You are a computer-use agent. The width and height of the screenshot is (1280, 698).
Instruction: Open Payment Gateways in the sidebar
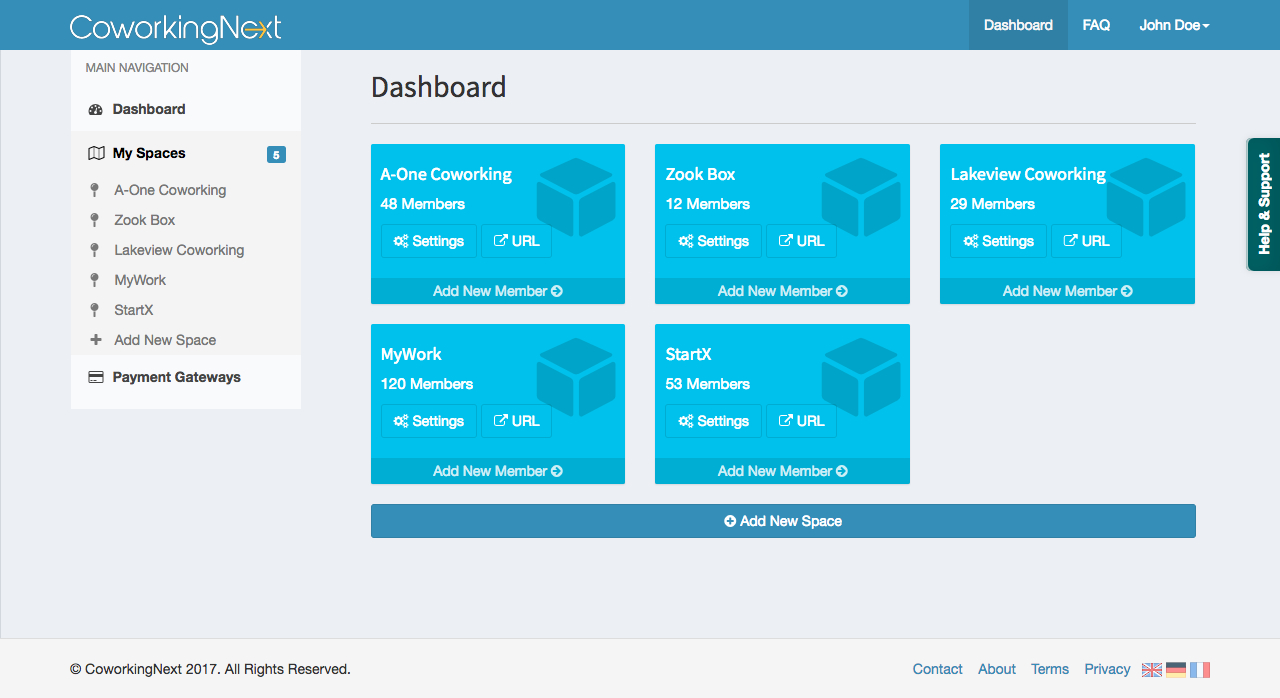(x=186, y=377)
